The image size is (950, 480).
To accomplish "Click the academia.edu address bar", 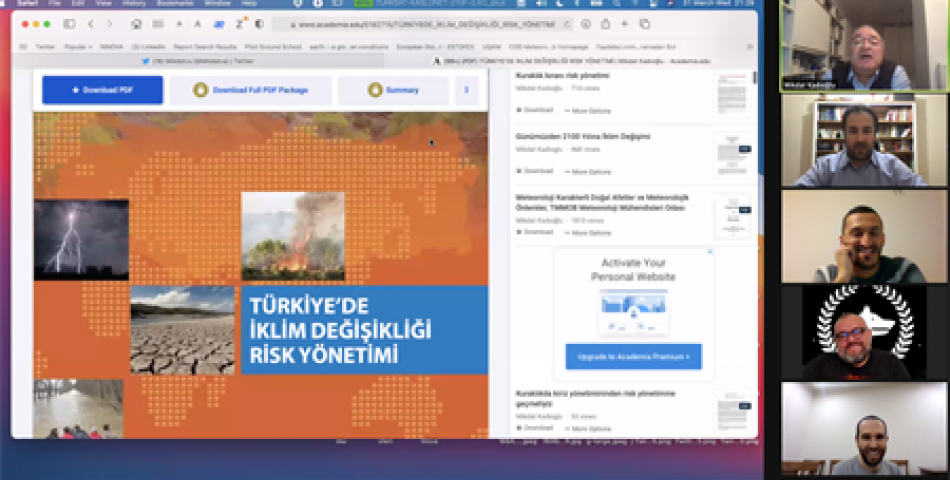I will pyautogui.click(x=420, y=24).
